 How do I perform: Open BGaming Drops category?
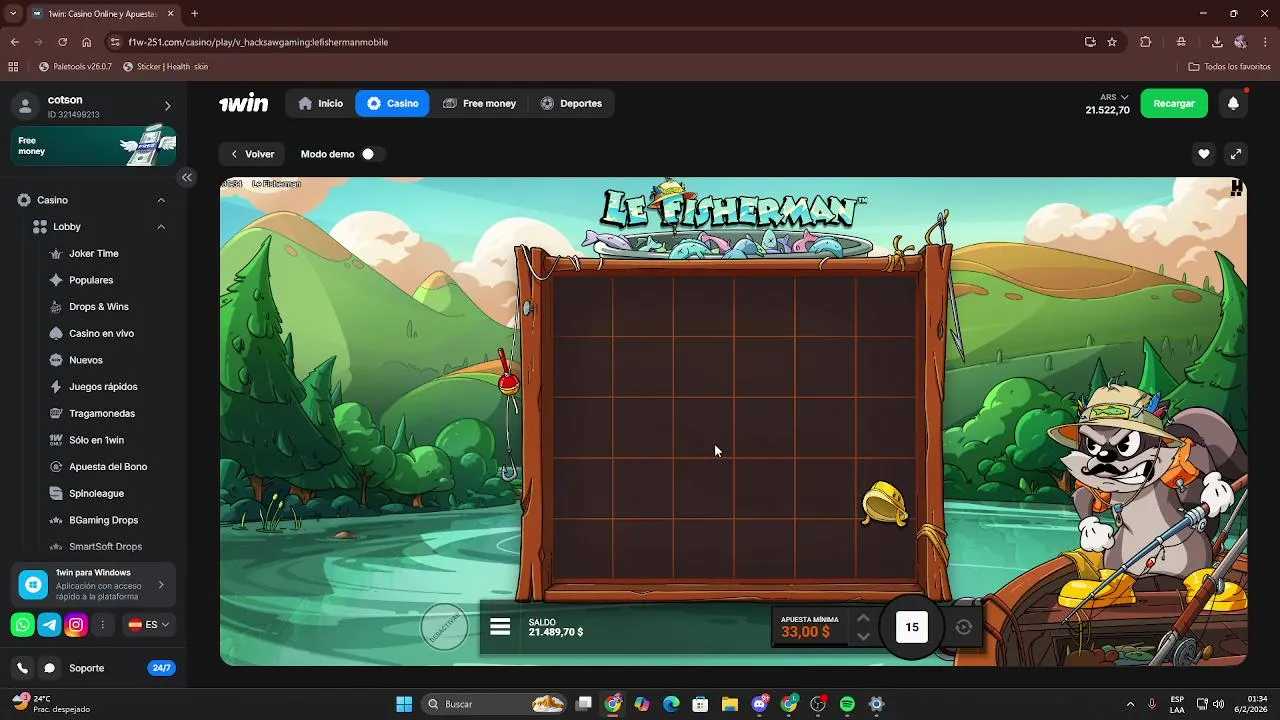click(103, 520)
